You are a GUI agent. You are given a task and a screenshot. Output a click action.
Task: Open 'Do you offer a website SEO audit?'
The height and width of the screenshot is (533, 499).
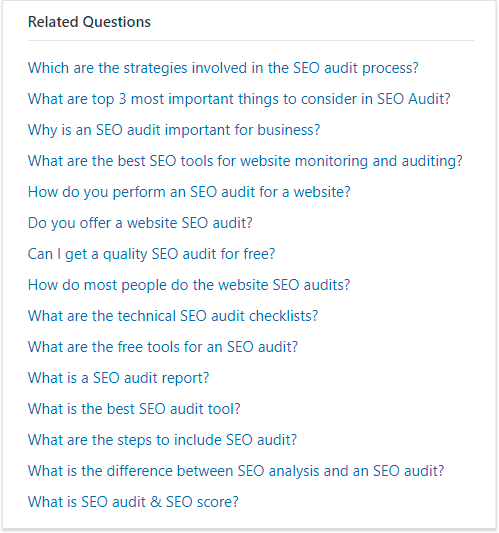[x=140, y=223]
